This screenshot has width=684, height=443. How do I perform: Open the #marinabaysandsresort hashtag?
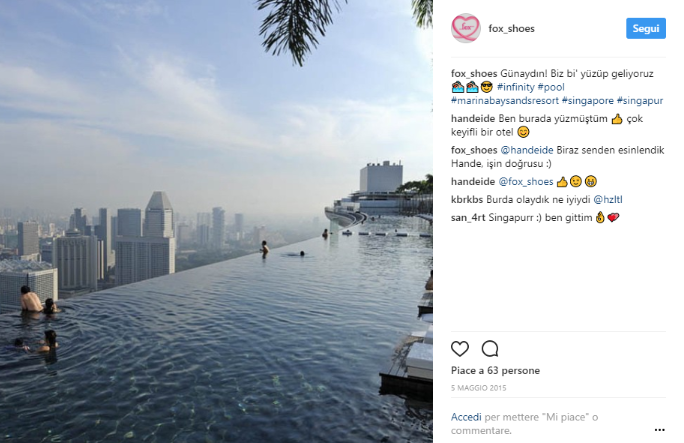pyautogui.click(x=505, y=101)
